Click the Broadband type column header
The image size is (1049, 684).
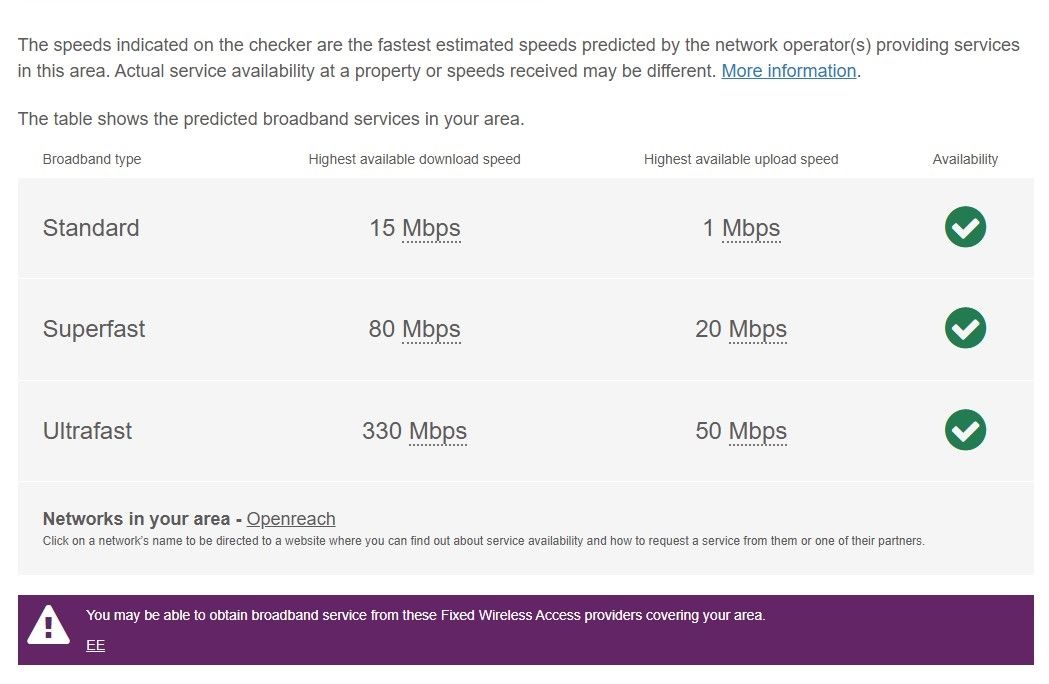92,159
